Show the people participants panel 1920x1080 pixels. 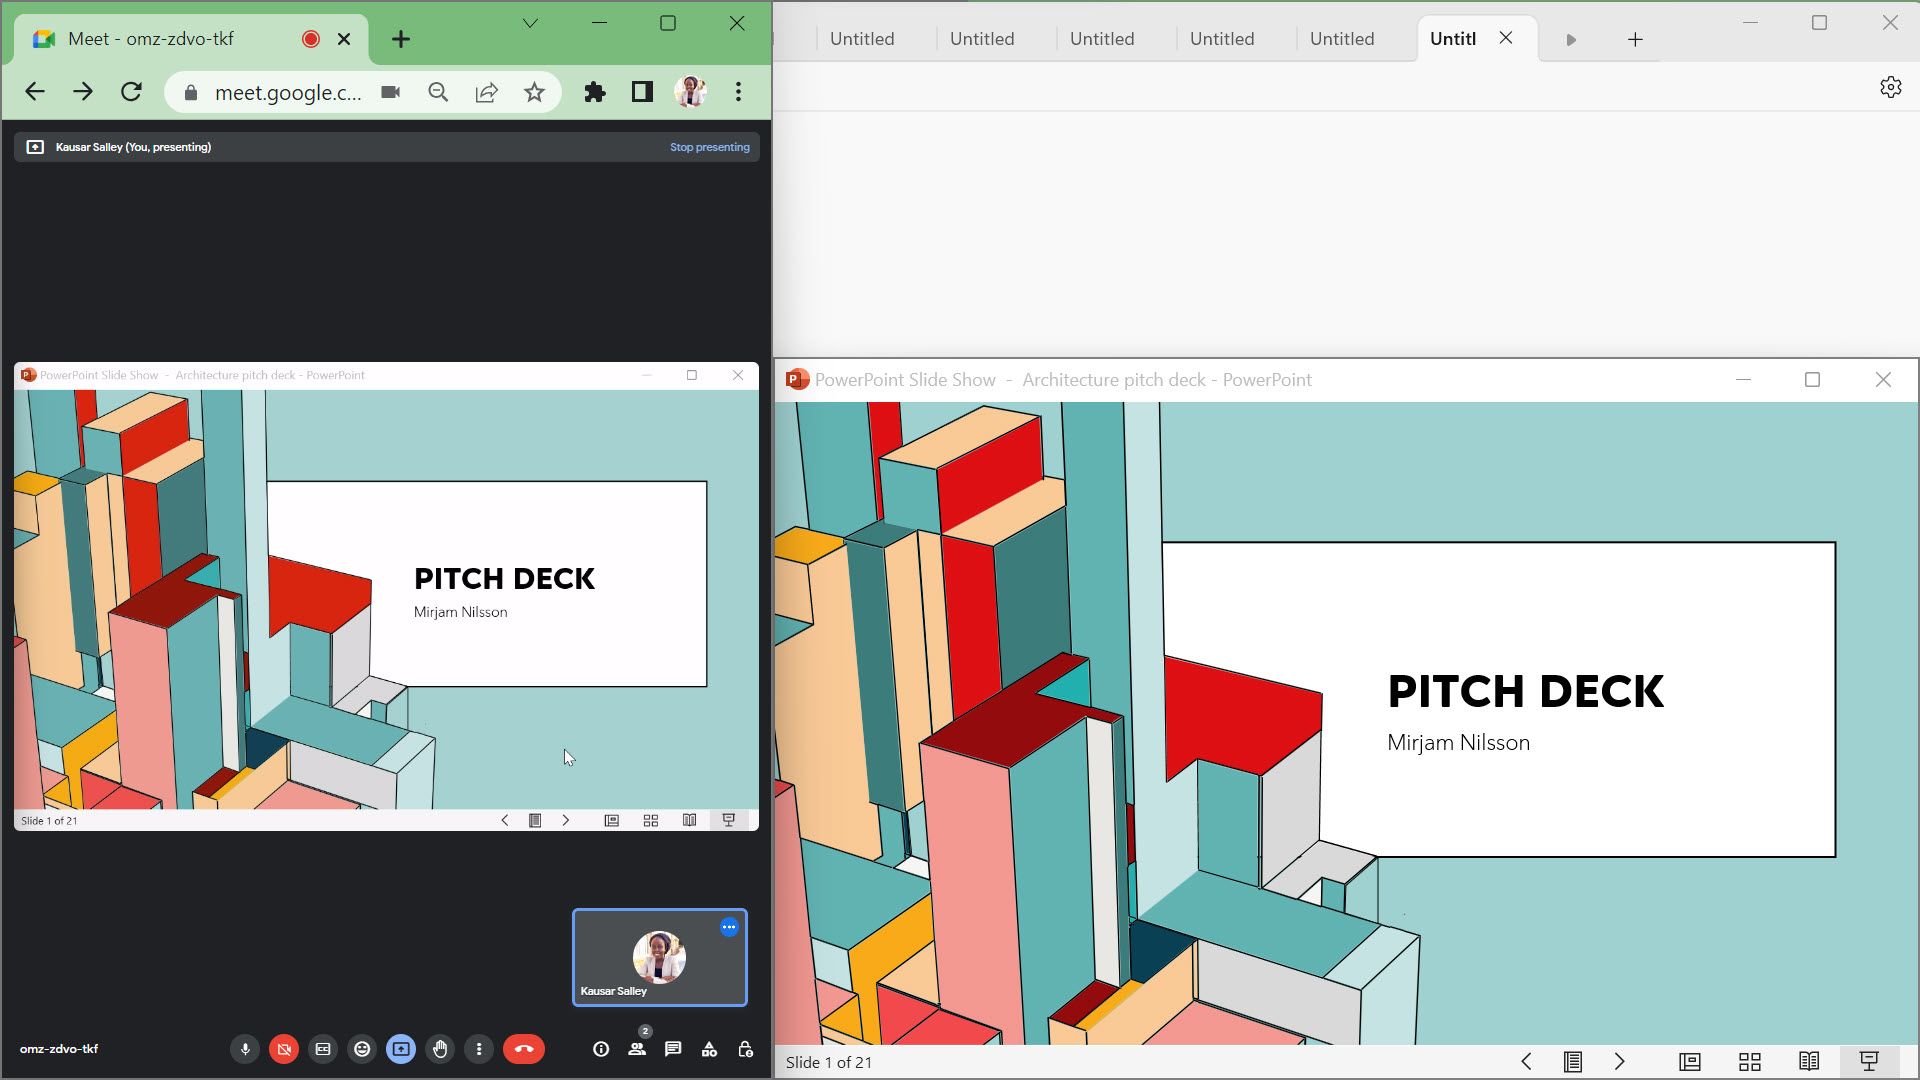pyautogui.click(x=637, y=1049)
